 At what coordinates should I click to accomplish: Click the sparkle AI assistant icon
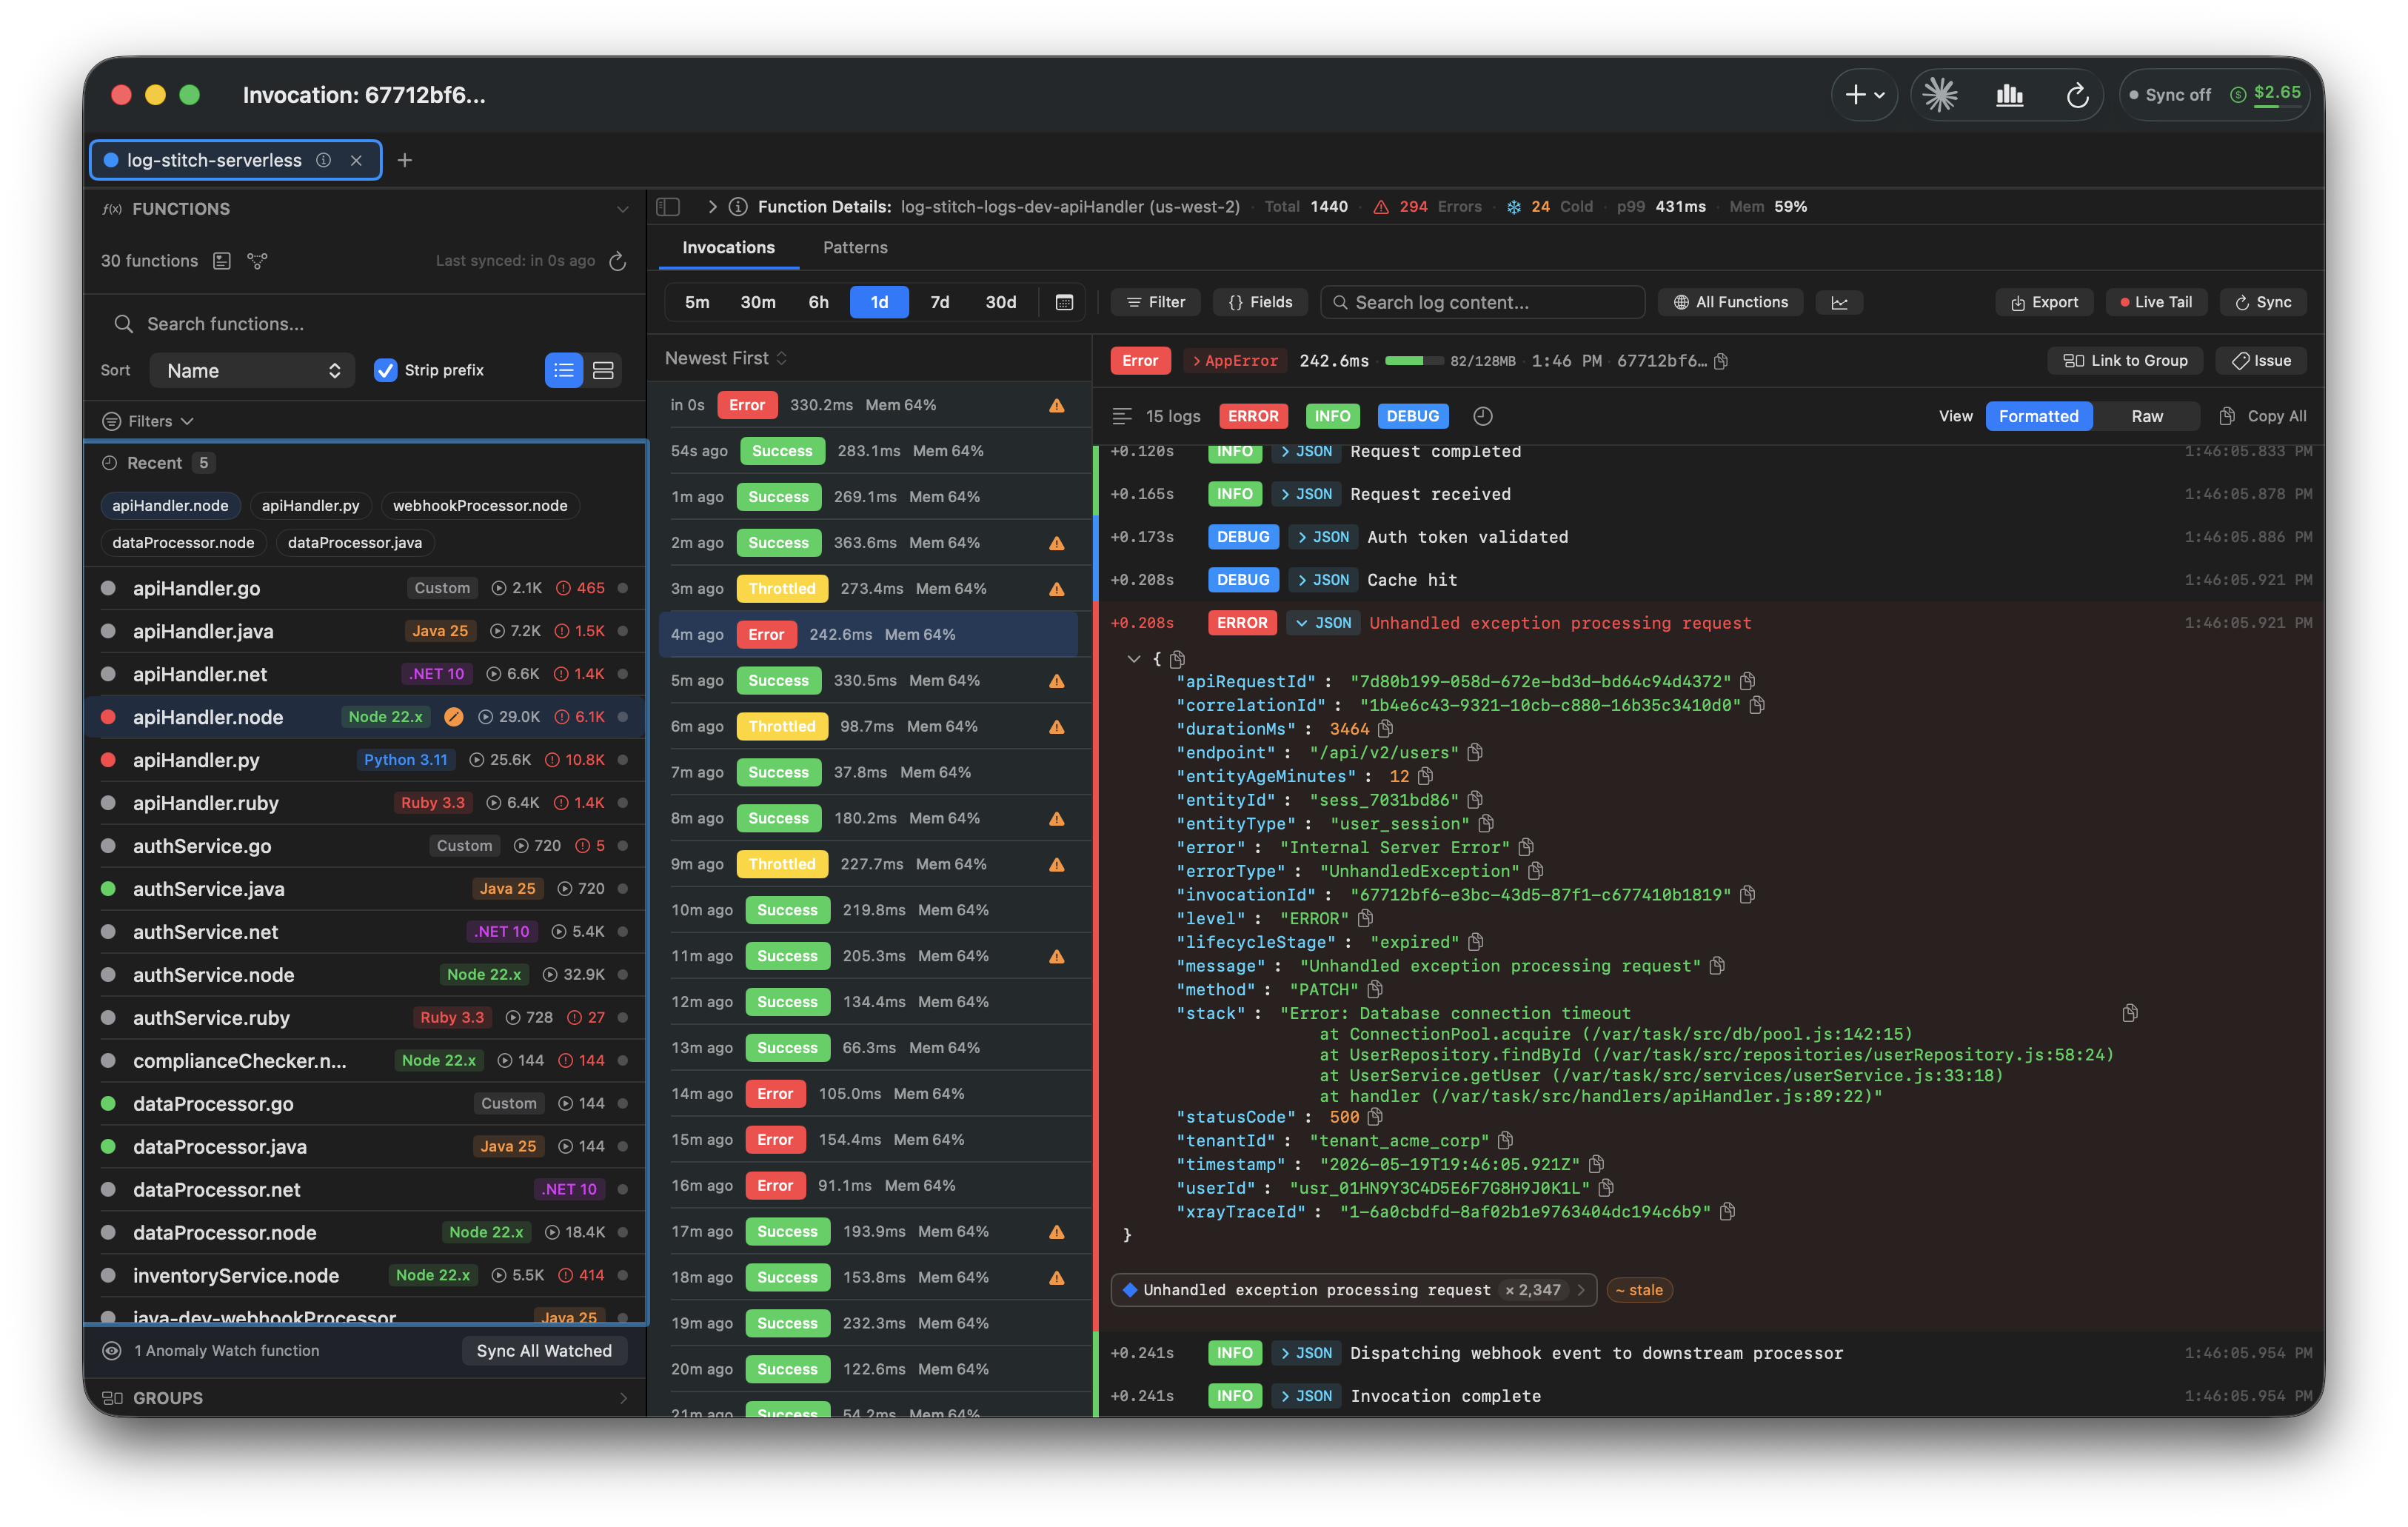[x=1940, y=95]
